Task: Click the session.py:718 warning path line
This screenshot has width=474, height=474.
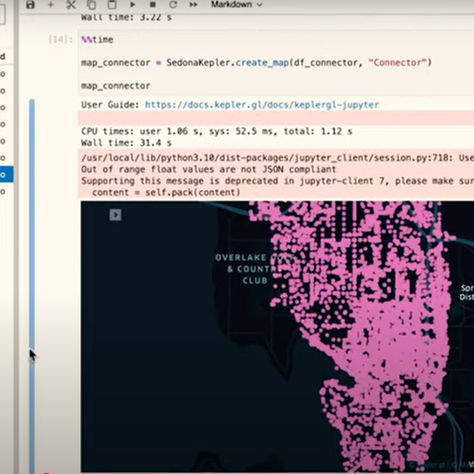Action: [x=277, y=158]
